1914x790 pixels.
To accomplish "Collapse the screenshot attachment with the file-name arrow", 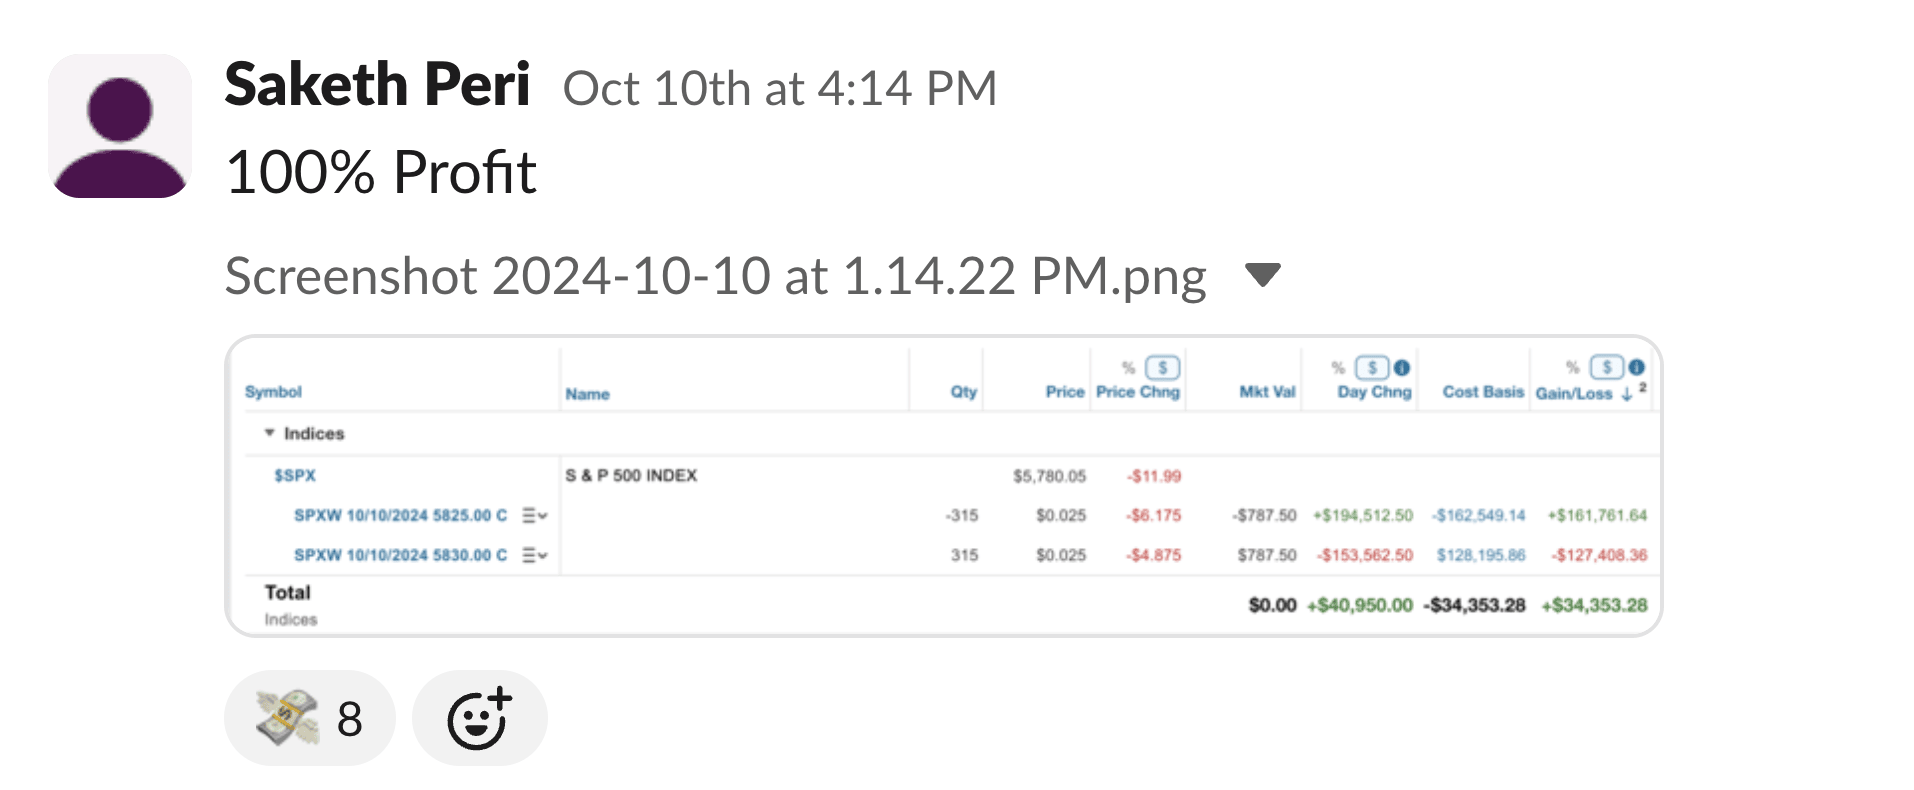I will (x=1263, y=274).
